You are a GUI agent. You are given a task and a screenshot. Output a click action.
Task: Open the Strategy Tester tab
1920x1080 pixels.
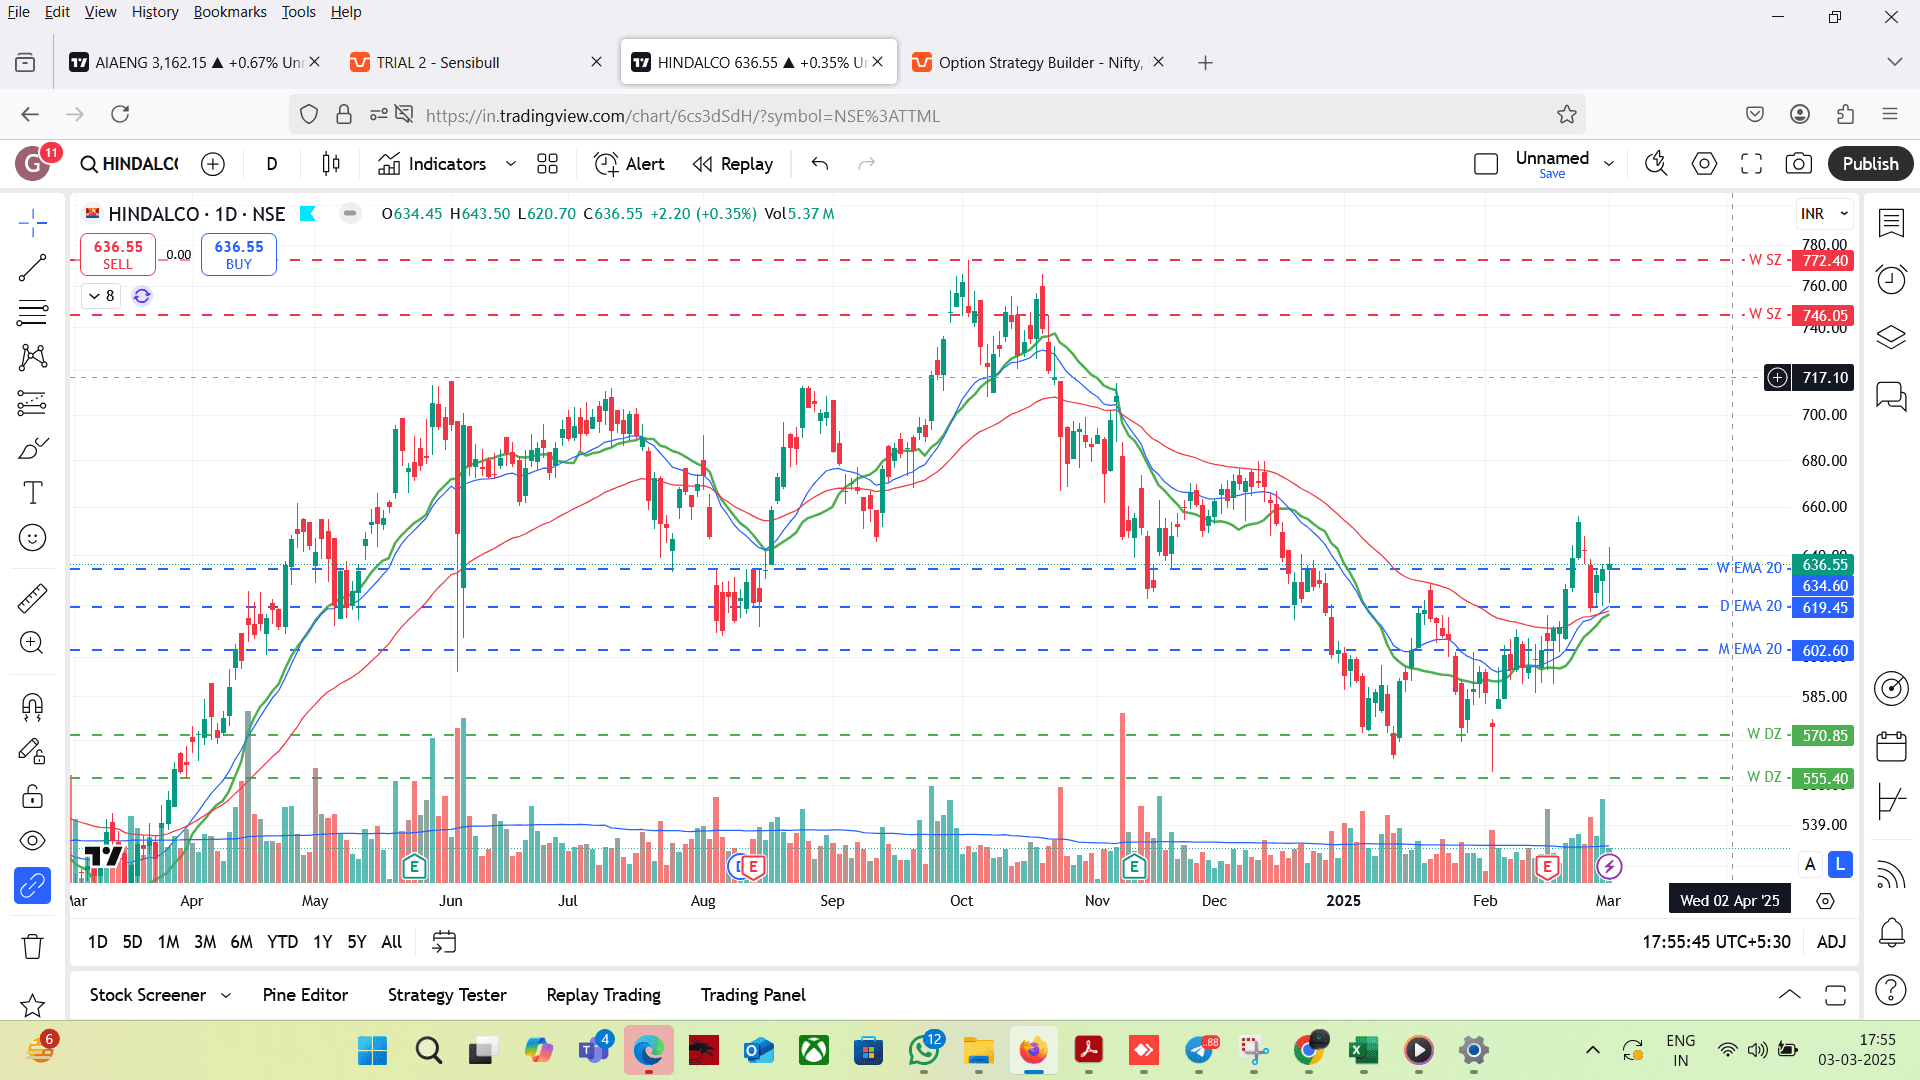click(x=447, y=995)
